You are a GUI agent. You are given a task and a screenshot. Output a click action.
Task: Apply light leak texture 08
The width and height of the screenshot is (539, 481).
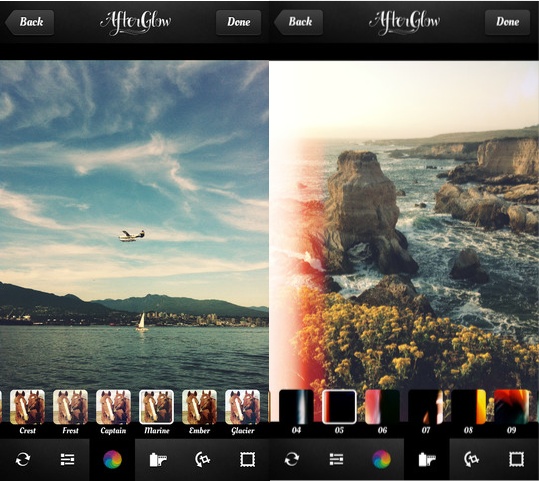point(469,407)
